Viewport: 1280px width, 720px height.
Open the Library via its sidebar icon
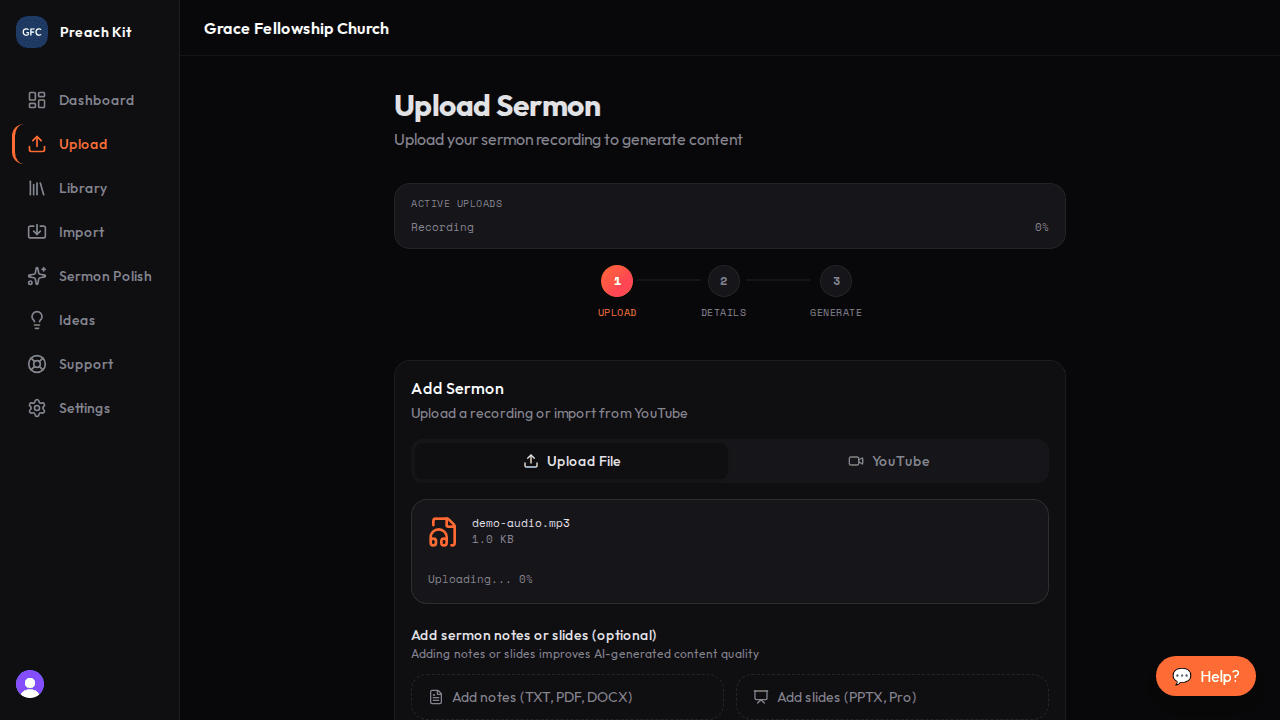[37, 188]
